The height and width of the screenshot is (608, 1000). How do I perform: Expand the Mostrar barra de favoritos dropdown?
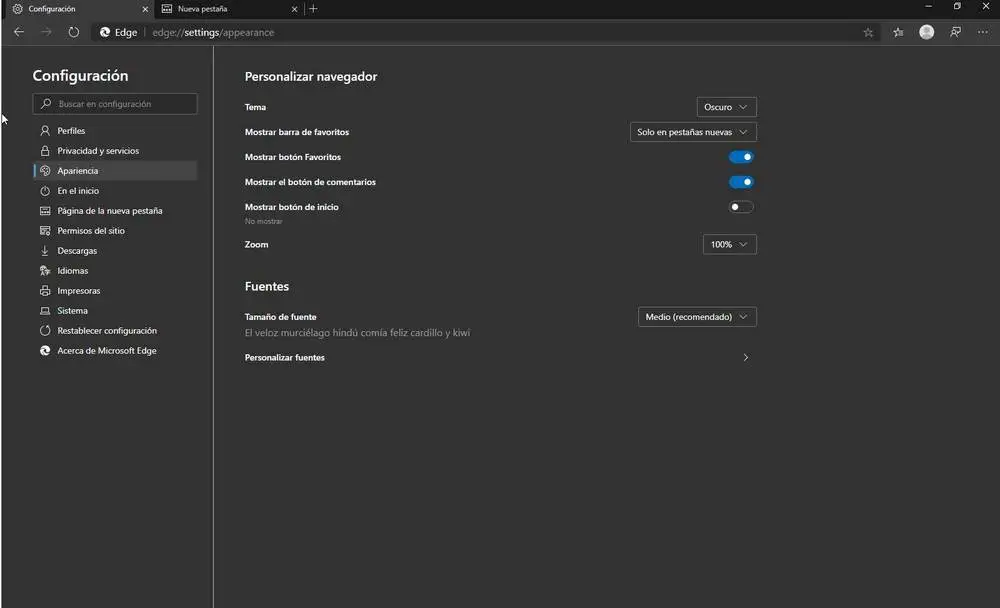click(693, 132)
